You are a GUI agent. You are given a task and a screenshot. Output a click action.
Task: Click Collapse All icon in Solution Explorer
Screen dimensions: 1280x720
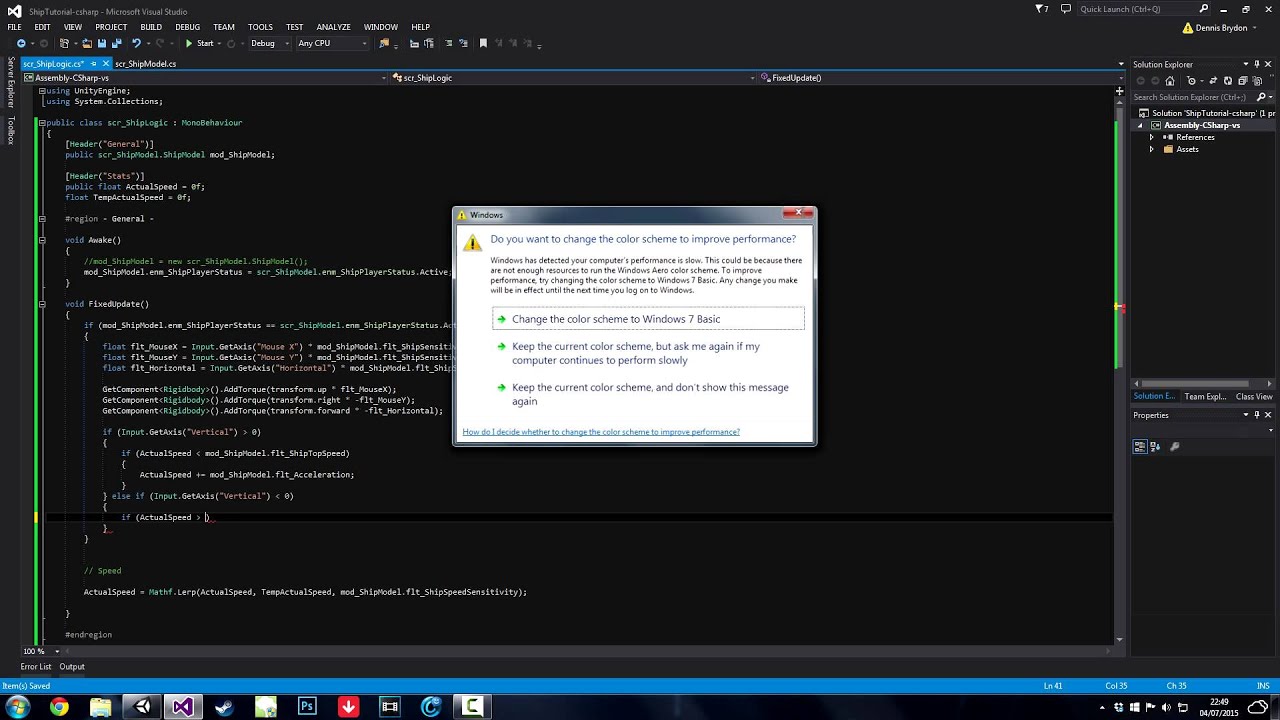point(1242,81)
